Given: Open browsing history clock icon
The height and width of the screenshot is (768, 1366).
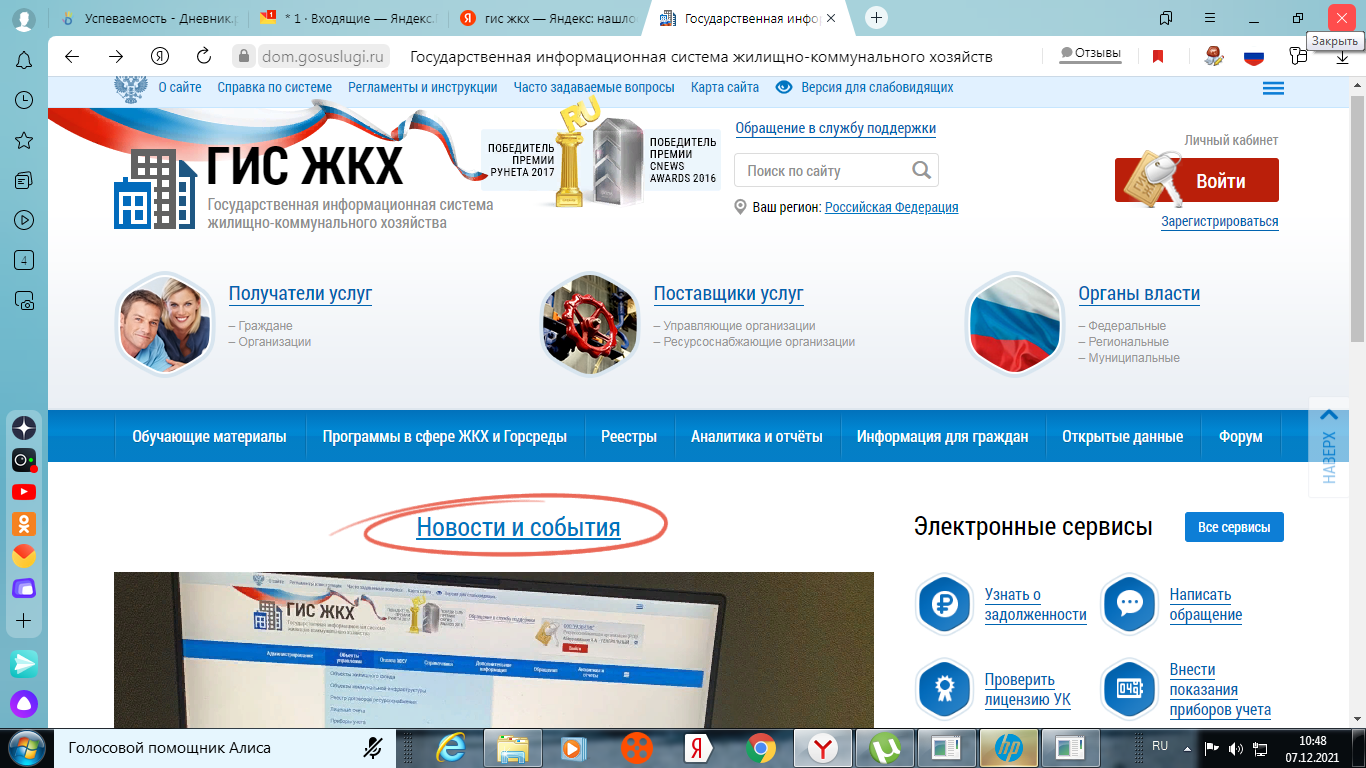Looking at the screenshot, I should pos(24,101).
